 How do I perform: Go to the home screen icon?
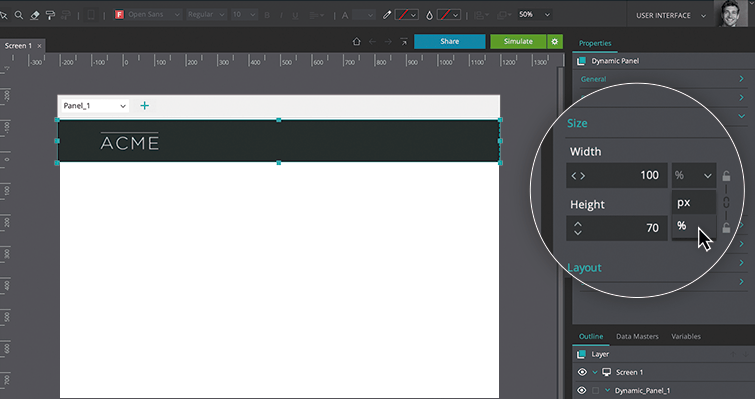coord(356,41)
